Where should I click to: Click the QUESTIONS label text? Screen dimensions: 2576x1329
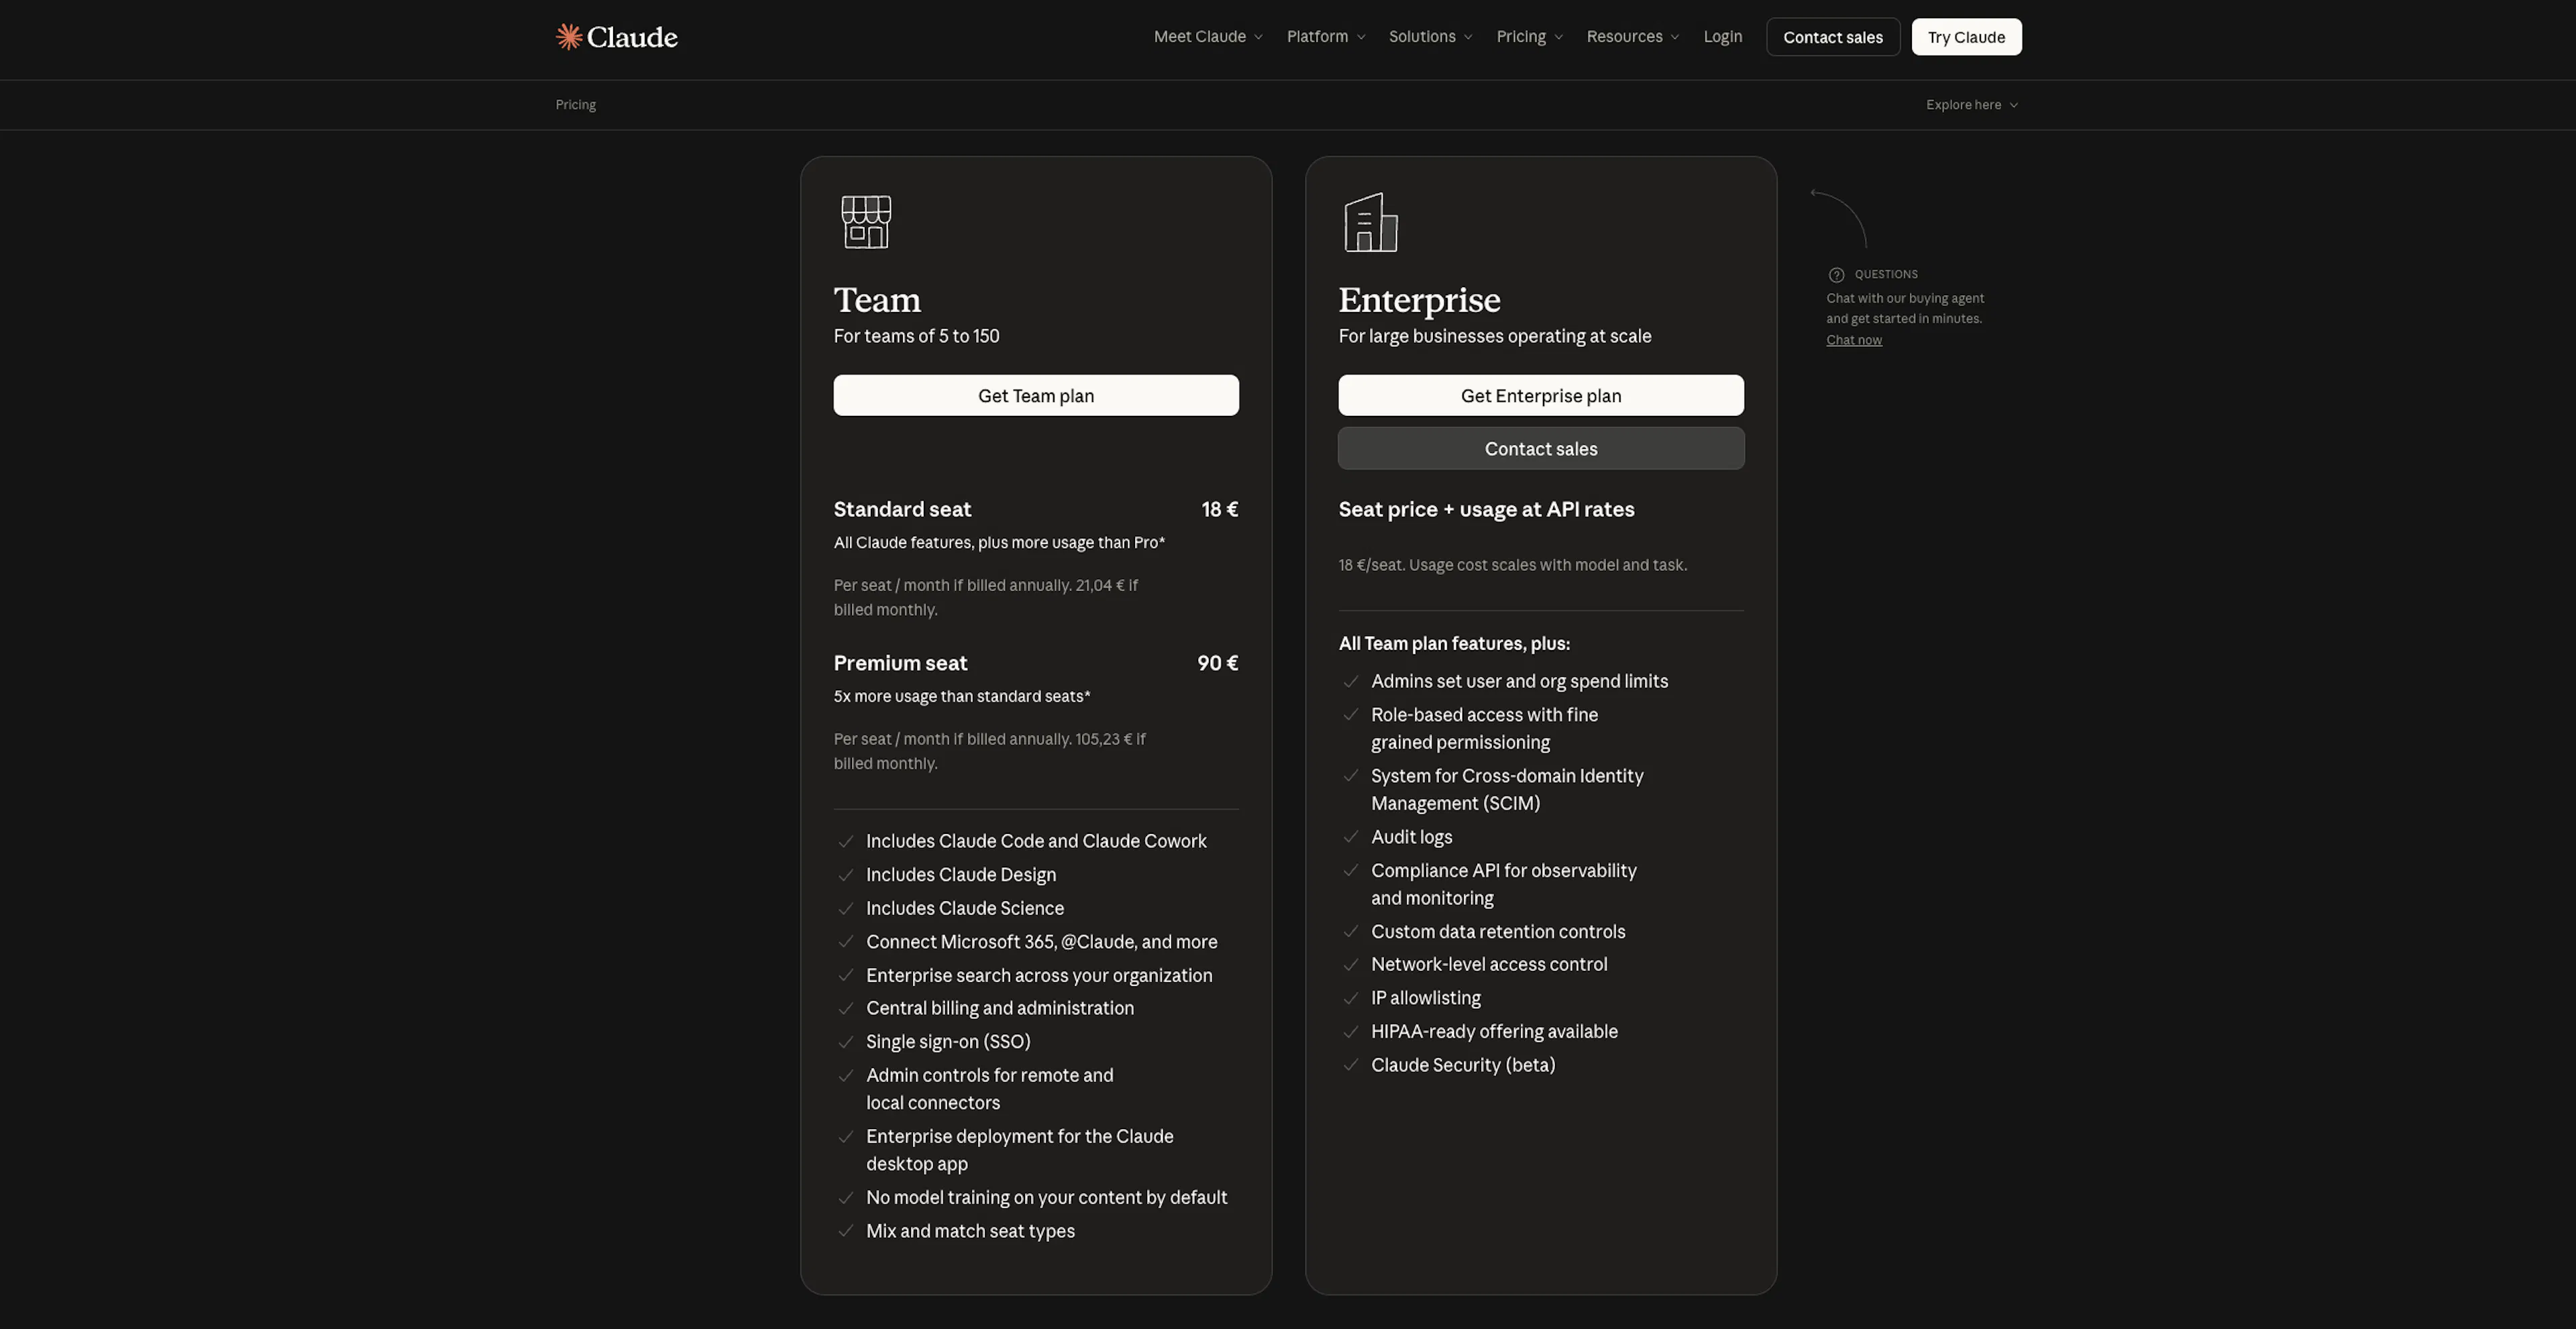pos(1886,275)
